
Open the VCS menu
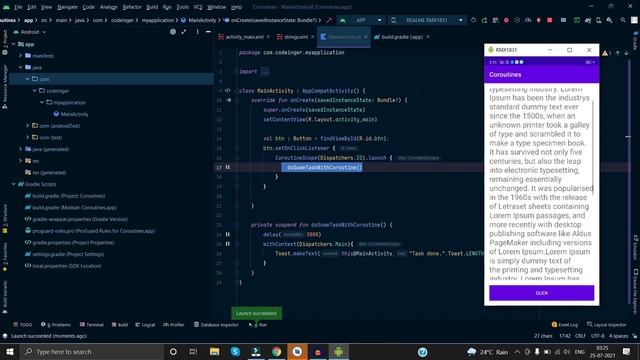click(x=198, y=7)
